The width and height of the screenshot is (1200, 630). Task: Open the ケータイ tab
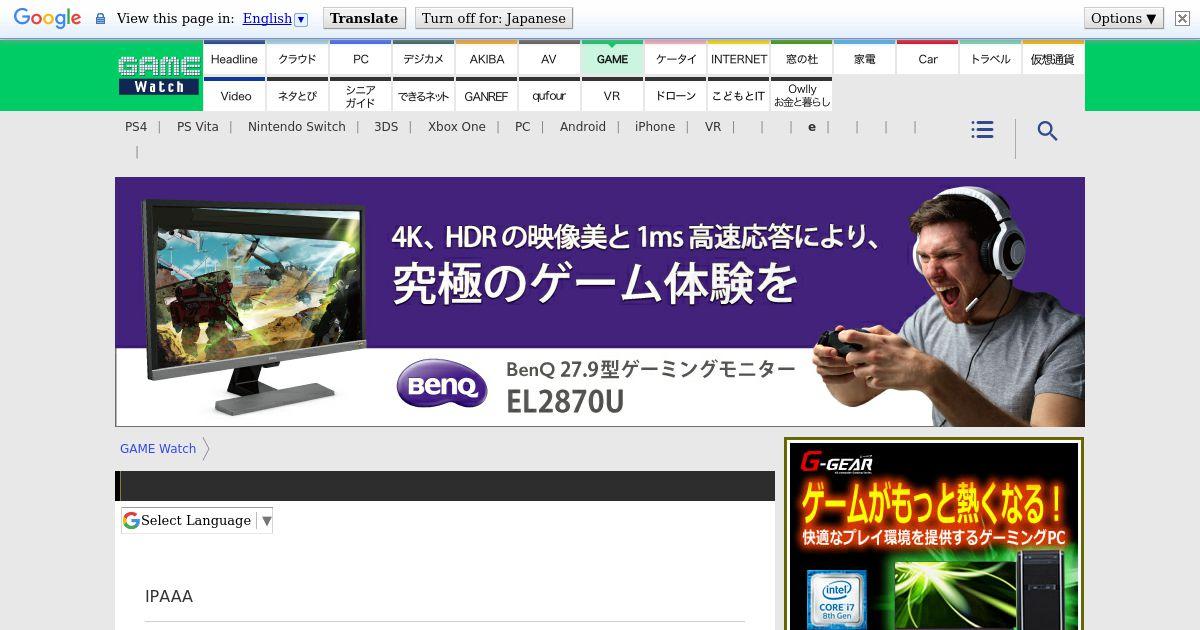pos(675,58)
